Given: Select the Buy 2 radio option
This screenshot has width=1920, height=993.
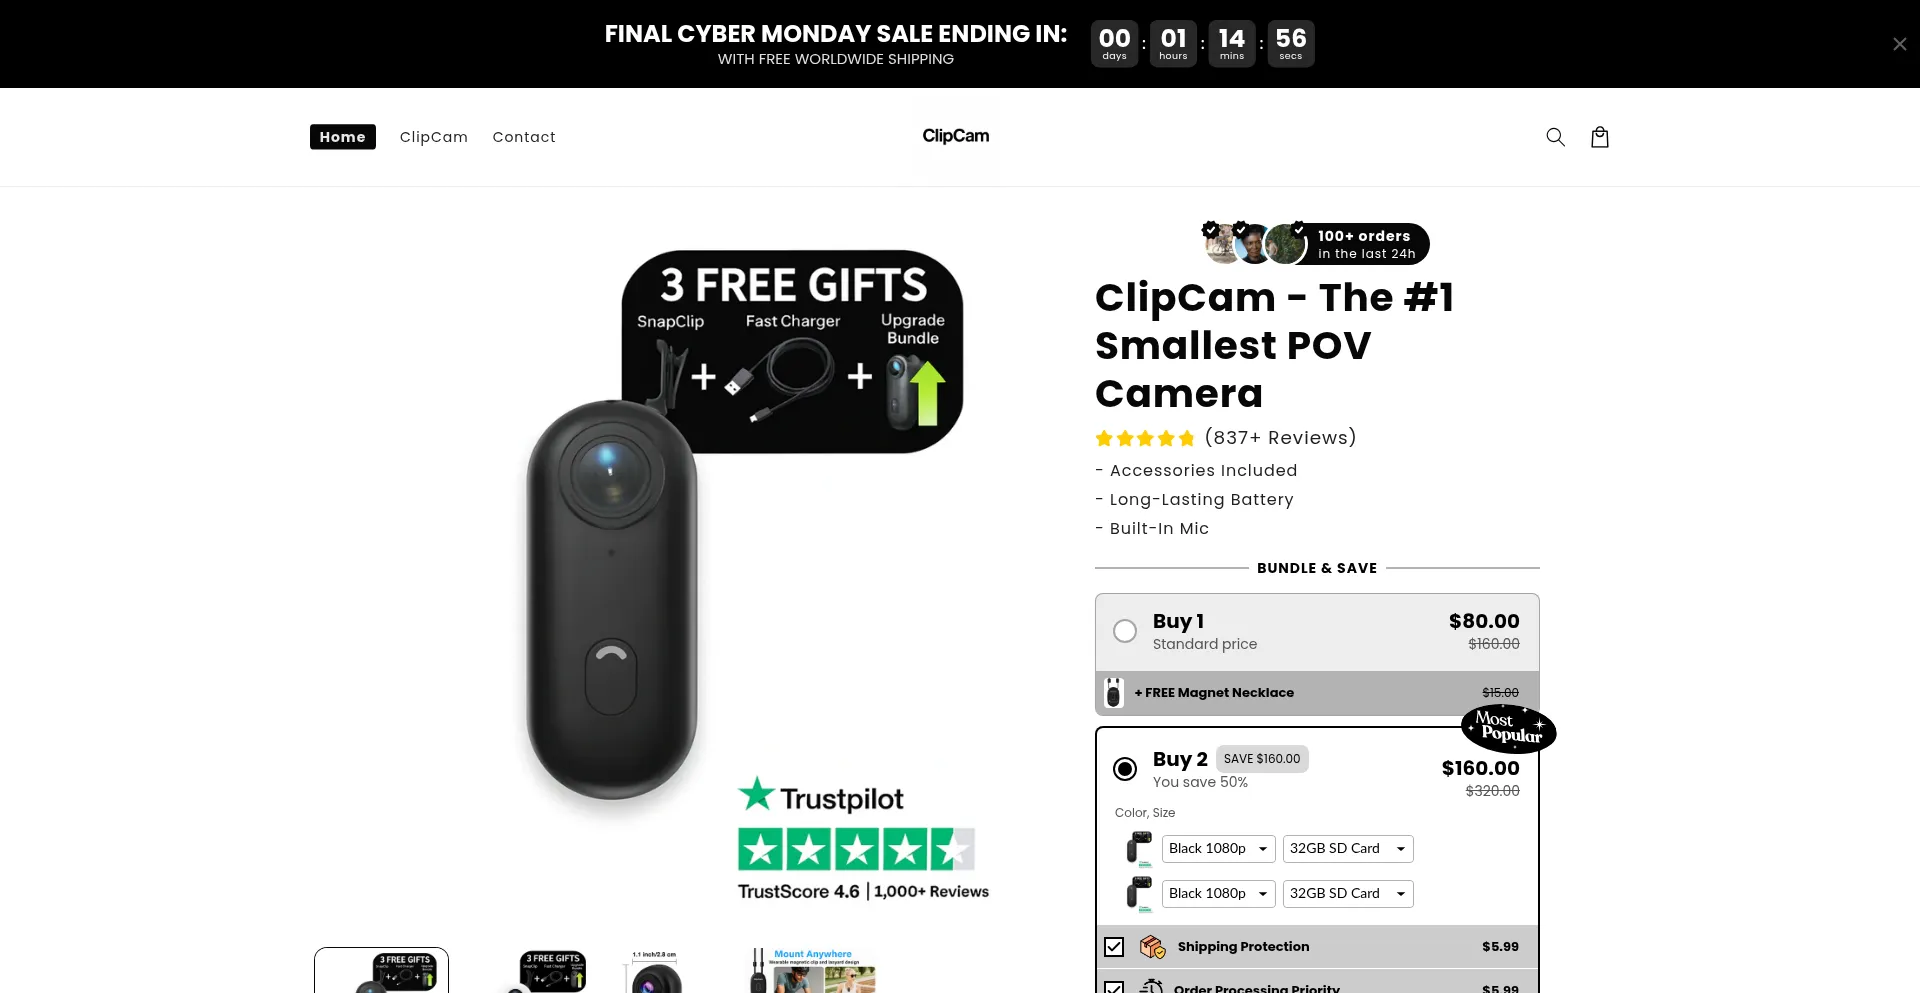Looking at the screenshot, I should tap(1125, 769).
